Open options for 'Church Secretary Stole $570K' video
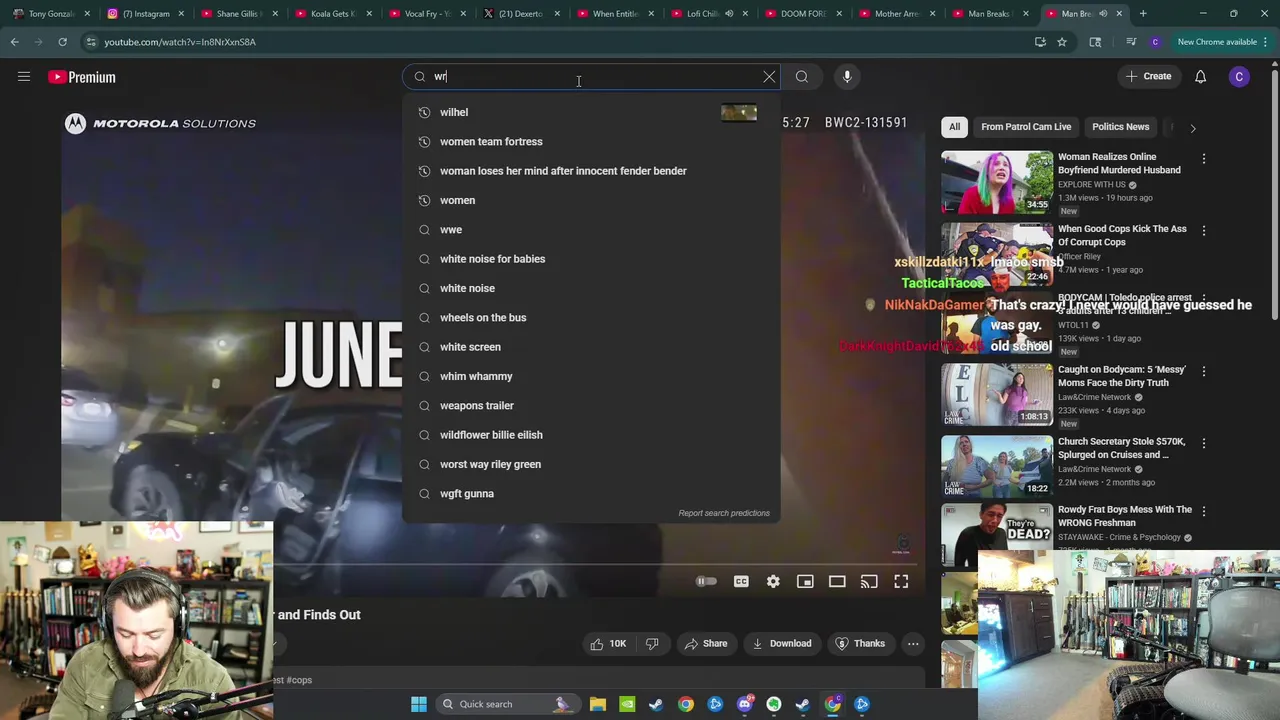The width and height of the screenshot is (1280, 720). coord(1204,443)
